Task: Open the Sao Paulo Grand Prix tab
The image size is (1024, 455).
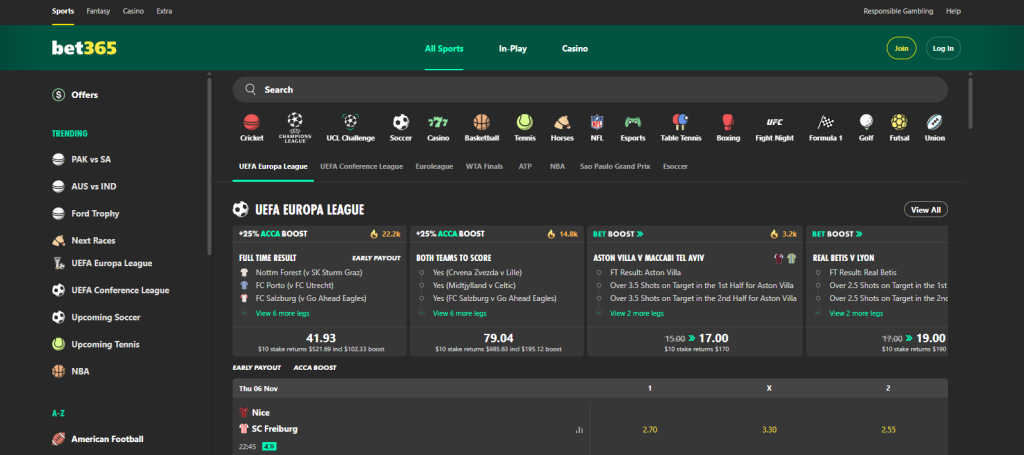Action: (x=615, y=166)
